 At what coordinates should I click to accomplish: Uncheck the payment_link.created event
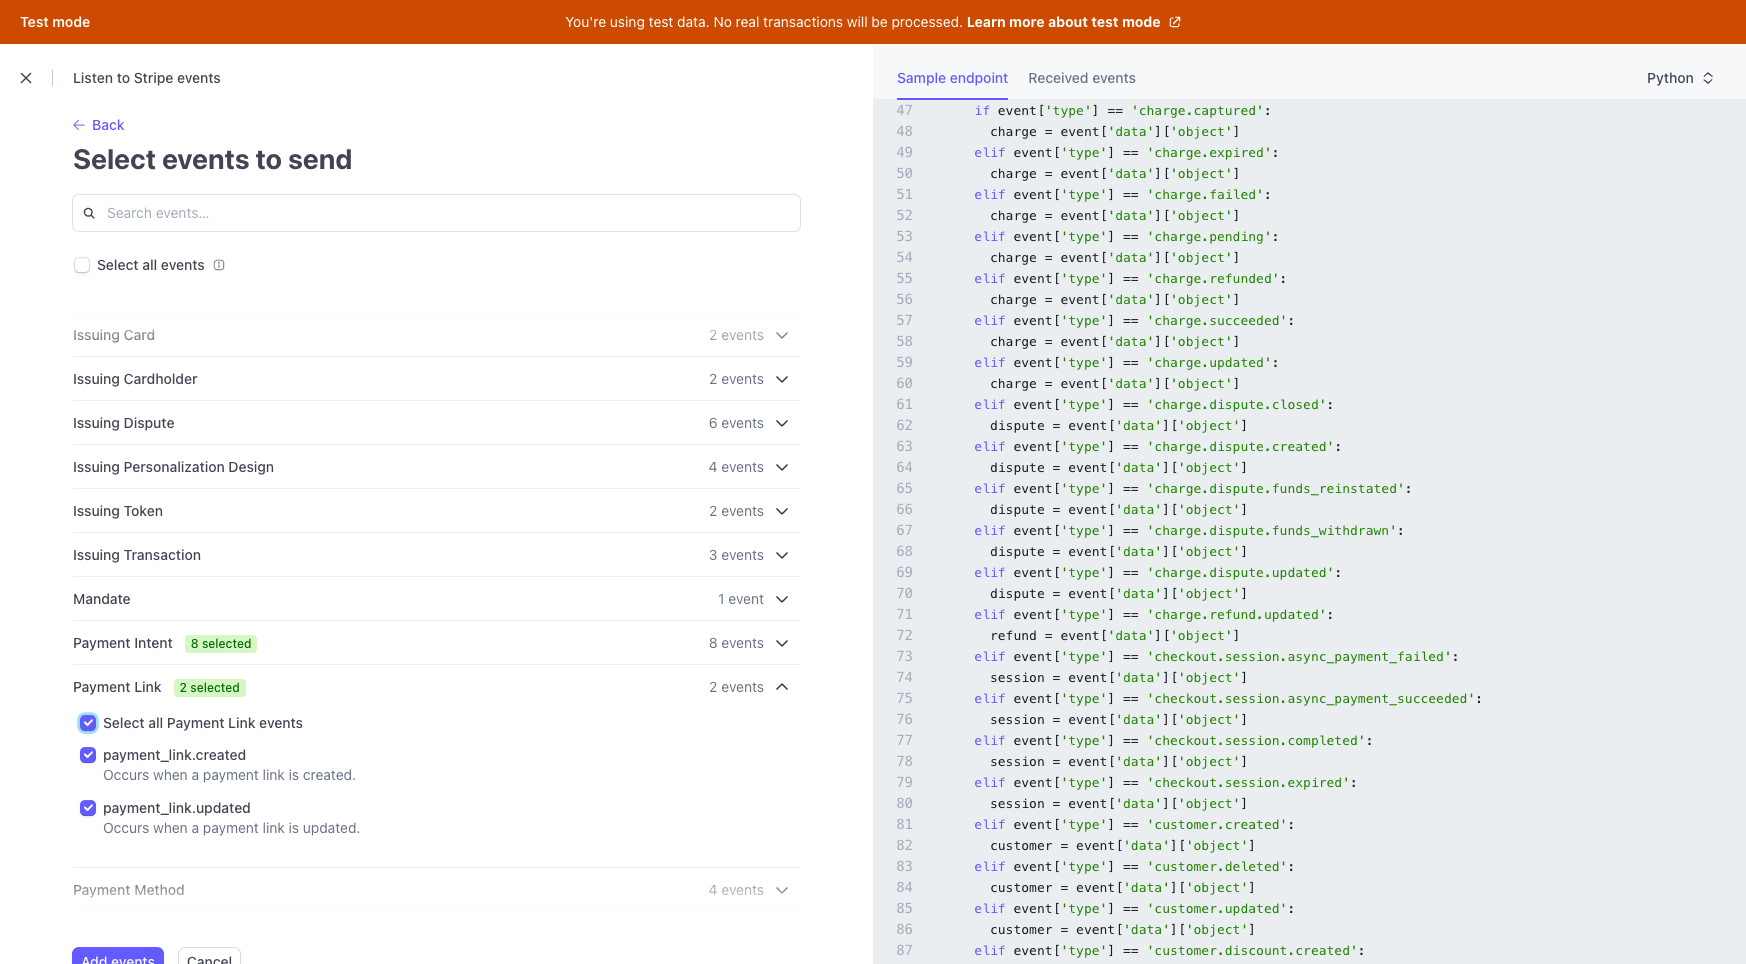coord(88,755)
